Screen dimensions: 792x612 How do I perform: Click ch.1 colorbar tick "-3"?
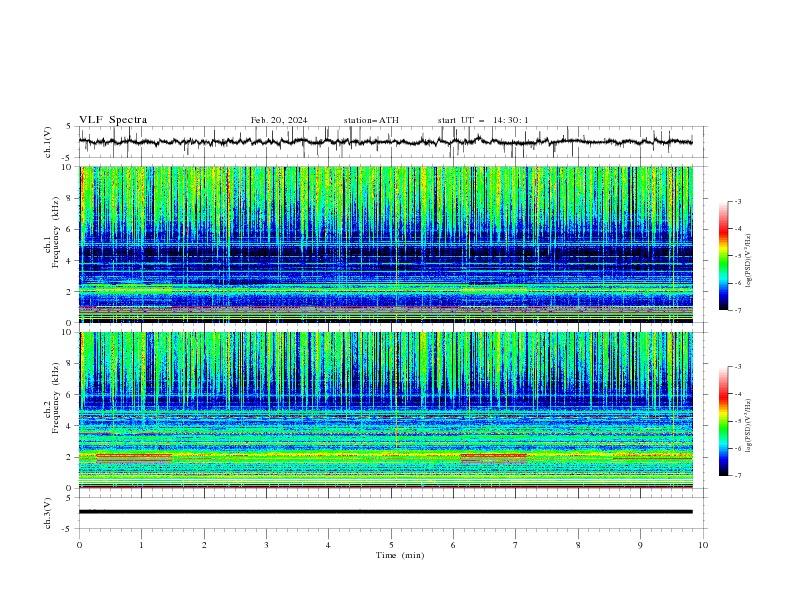[x=737, y=201]
